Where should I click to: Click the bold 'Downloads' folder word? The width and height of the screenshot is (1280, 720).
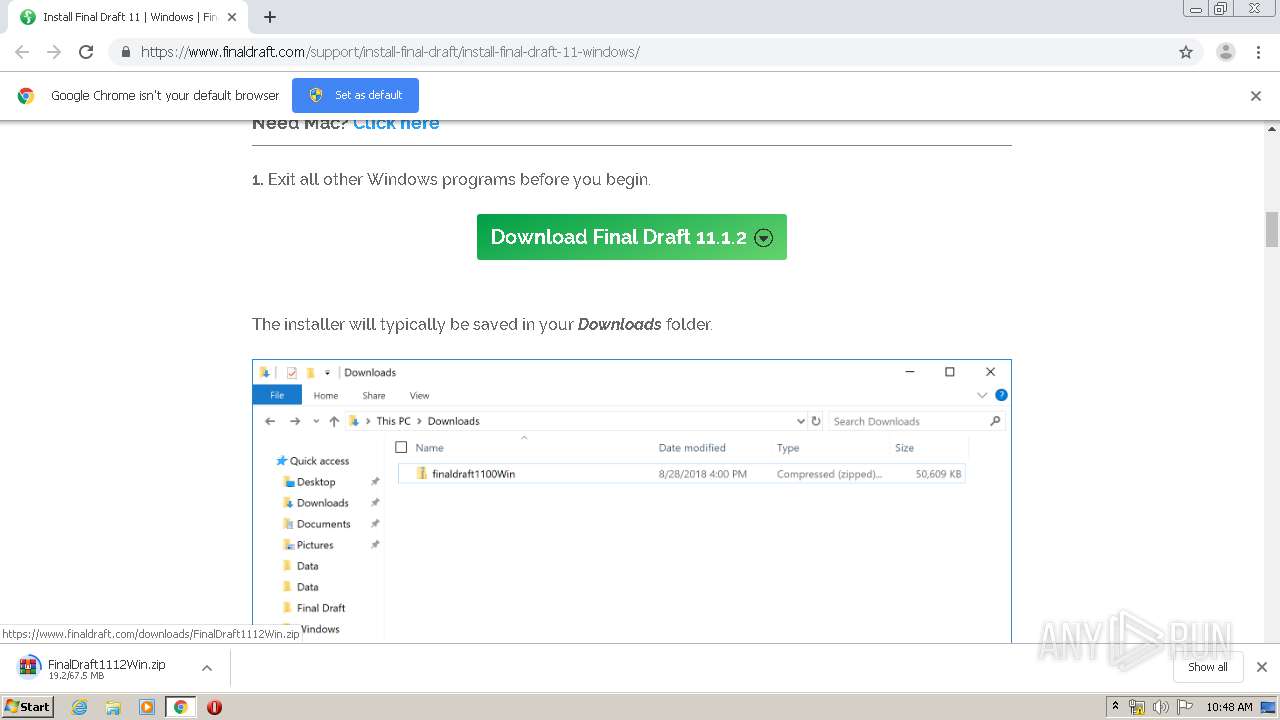click(620, 324)
